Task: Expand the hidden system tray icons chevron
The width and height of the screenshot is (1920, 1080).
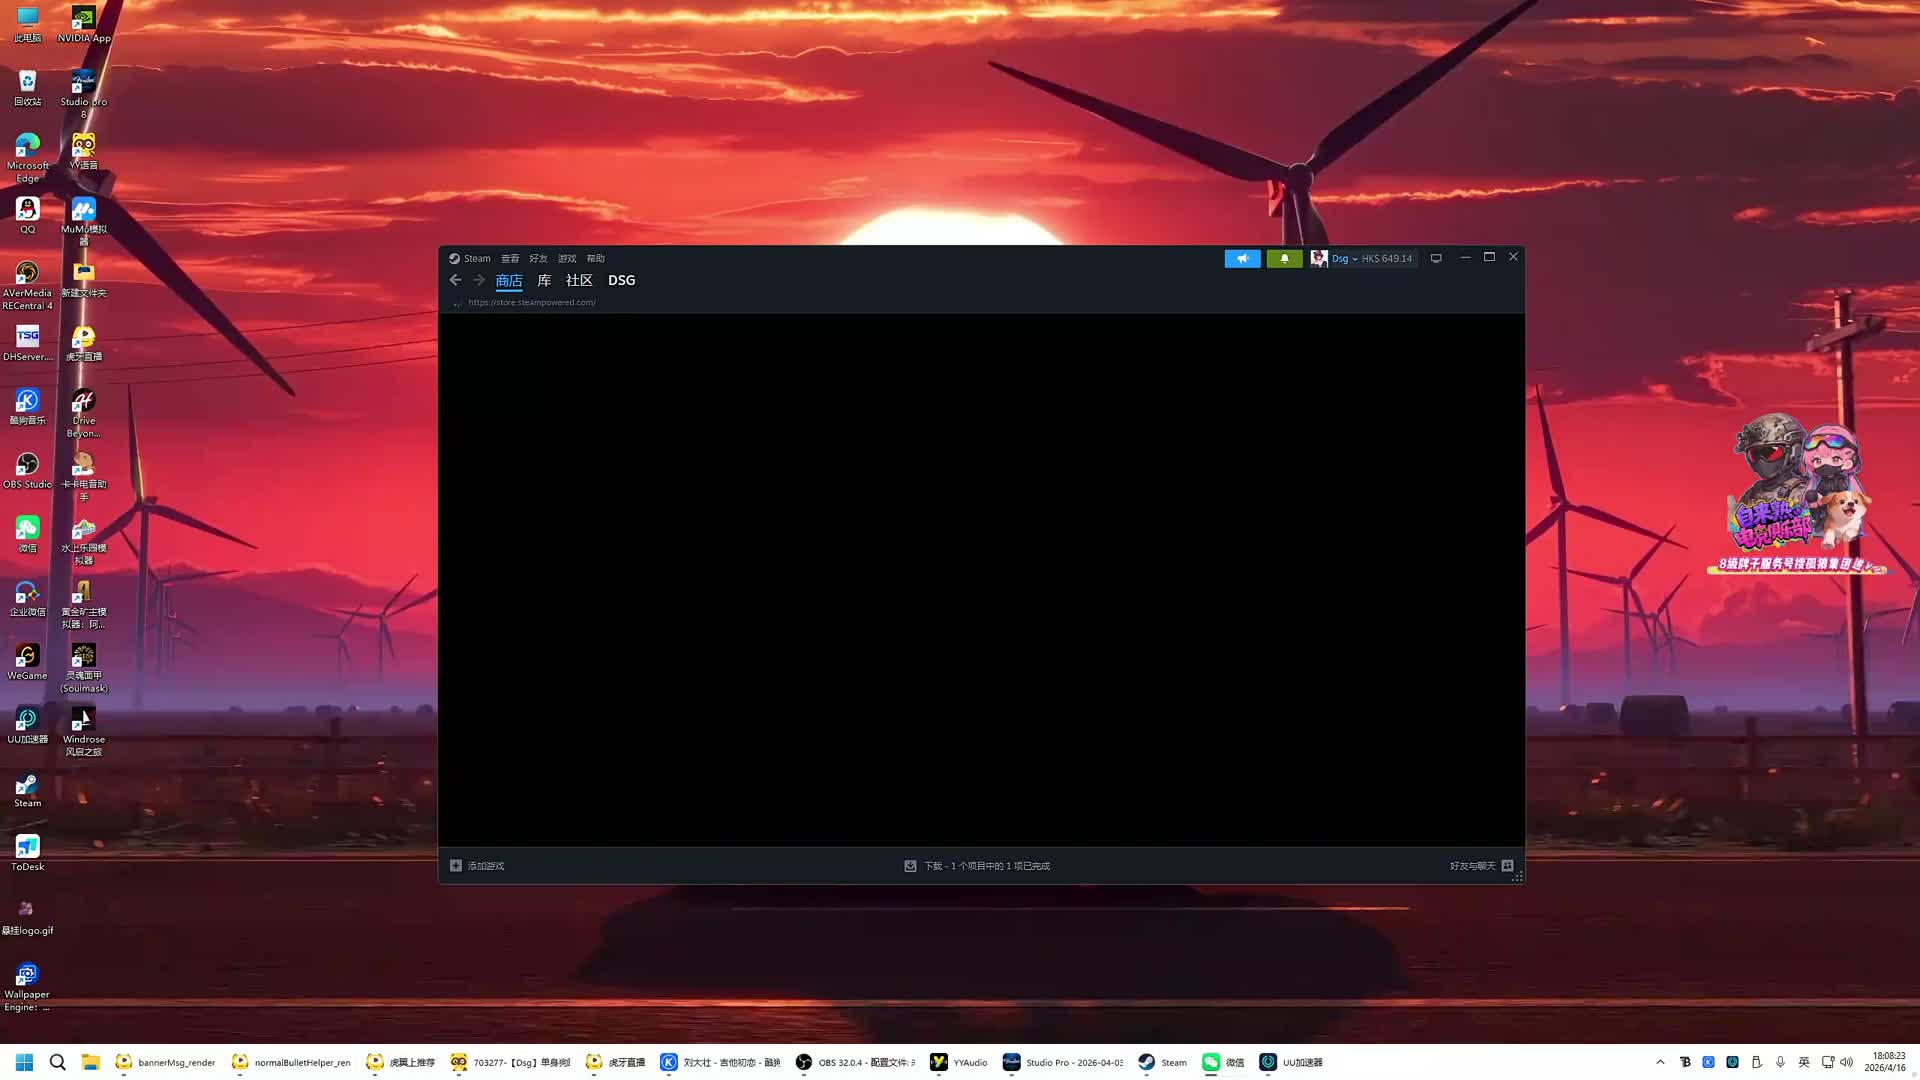Action: coord(1660,1062)
